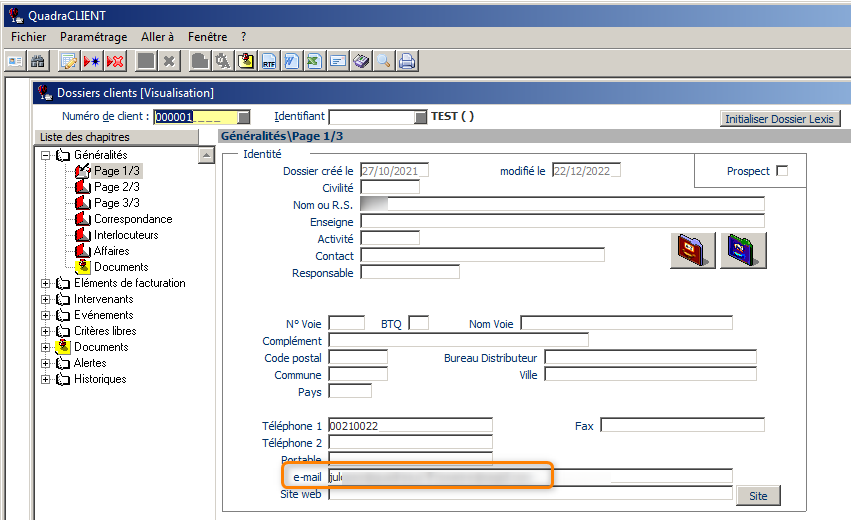Screen dimensions: 851x520
Task: Click the client card toolbar icon
Action: pyautogui.click(x=16, y=61)
